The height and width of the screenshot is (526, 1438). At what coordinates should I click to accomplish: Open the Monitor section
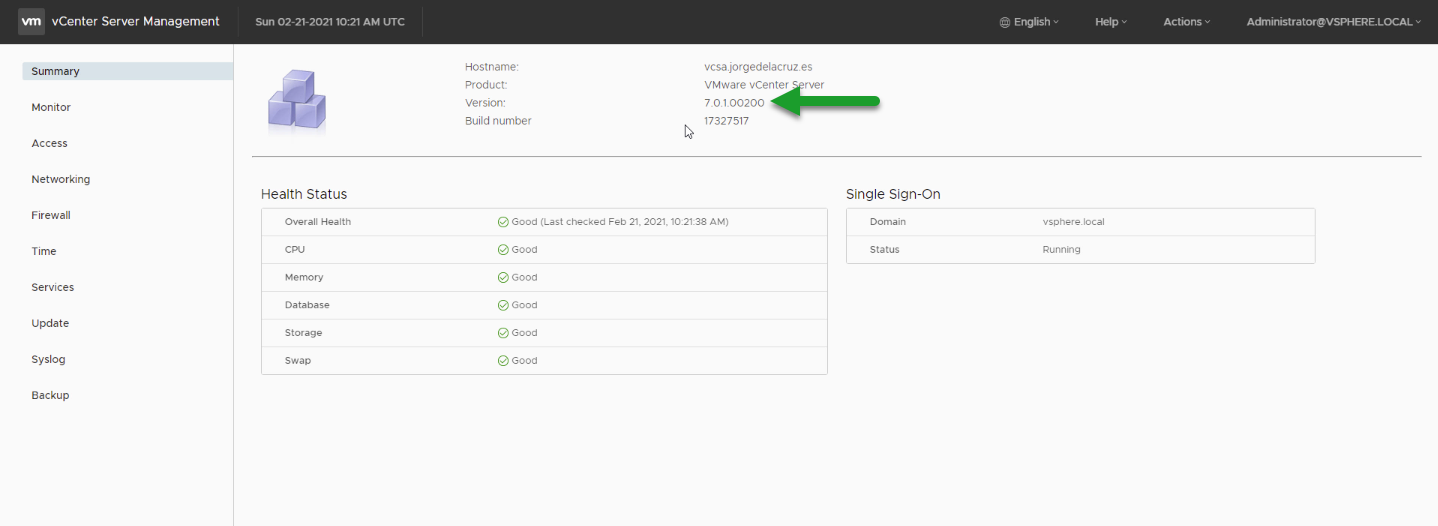[x=51, y=107]
